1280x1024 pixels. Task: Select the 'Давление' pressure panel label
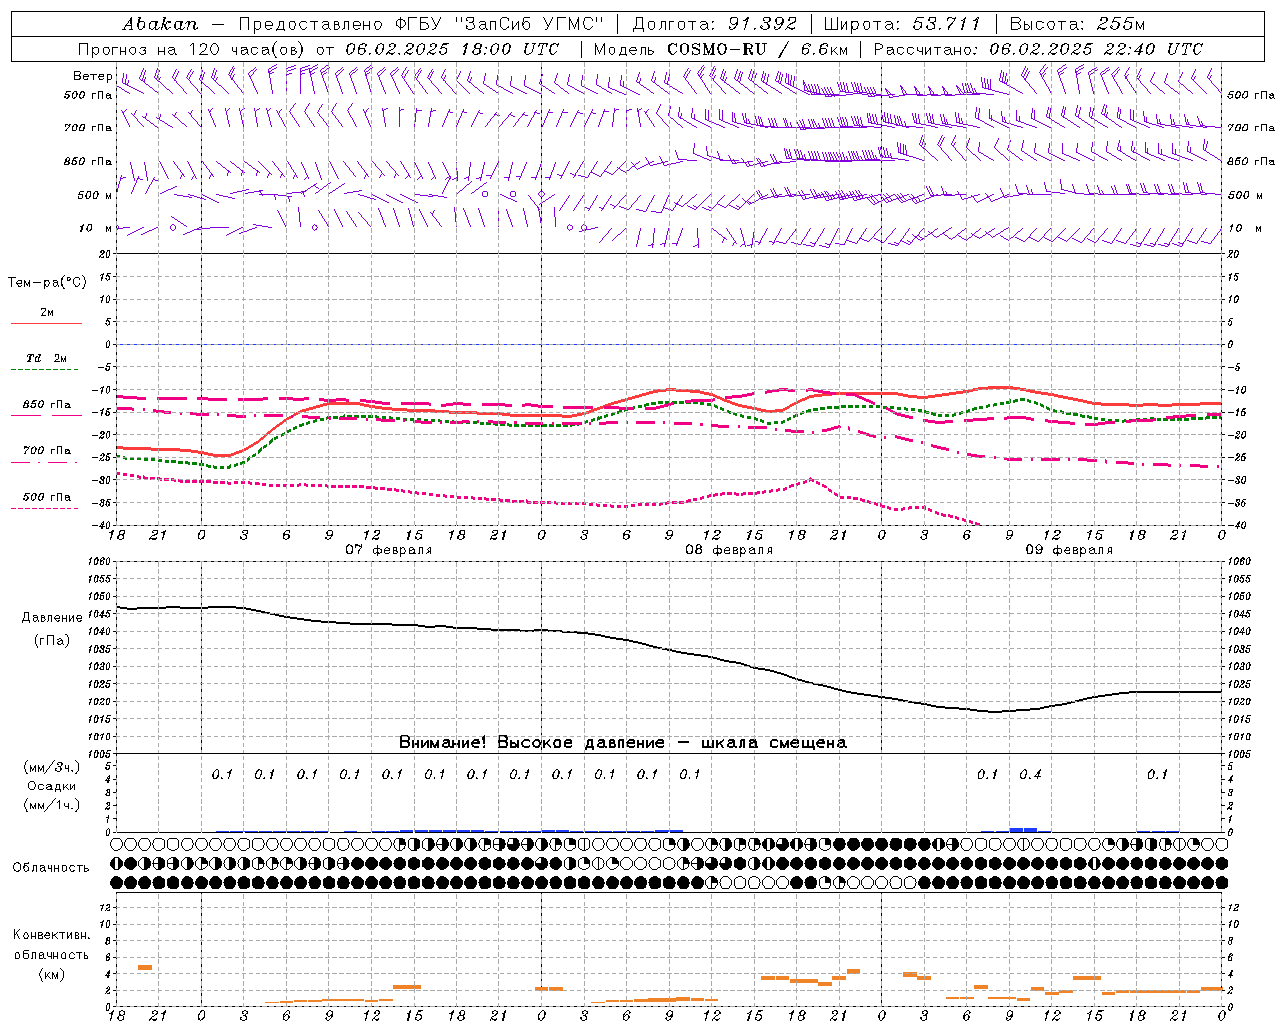pos(52,618)
